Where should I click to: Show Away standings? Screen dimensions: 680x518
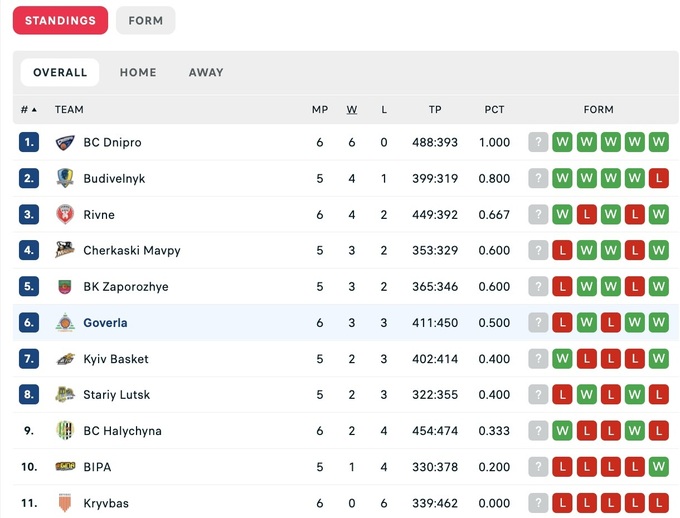206,73
